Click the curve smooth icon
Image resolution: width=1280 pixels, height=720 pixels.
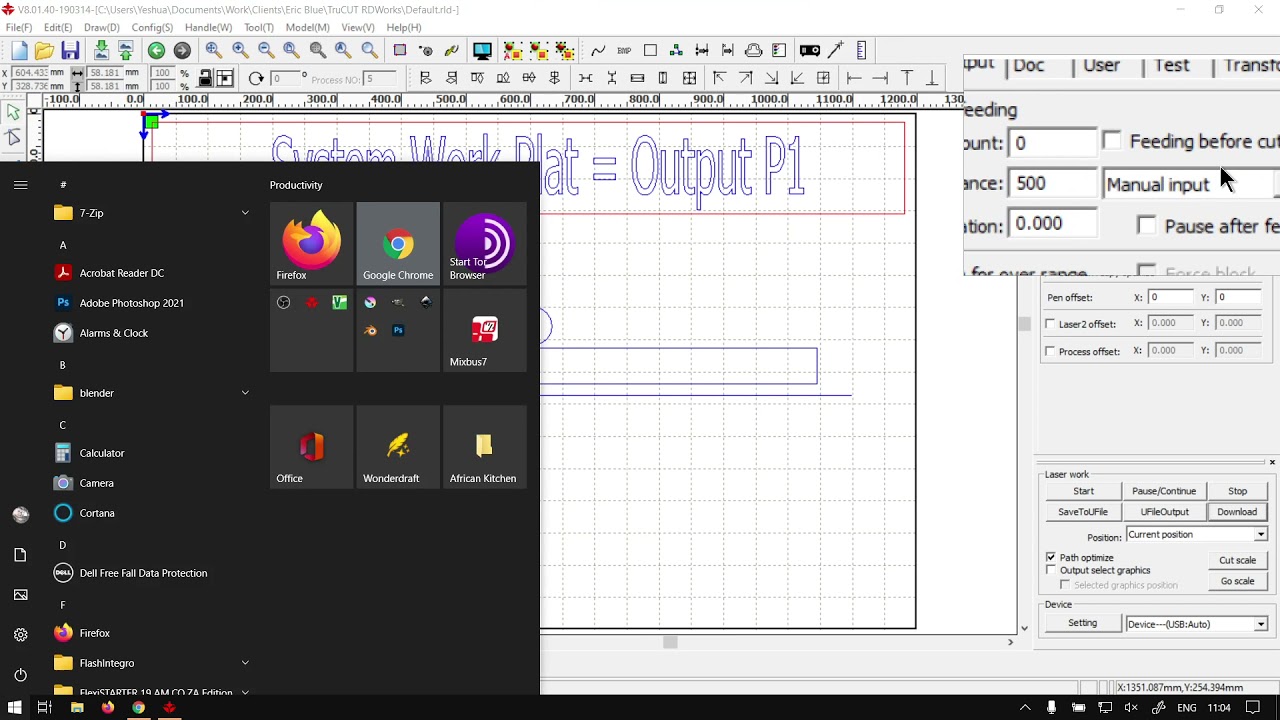tap(598, 51)
